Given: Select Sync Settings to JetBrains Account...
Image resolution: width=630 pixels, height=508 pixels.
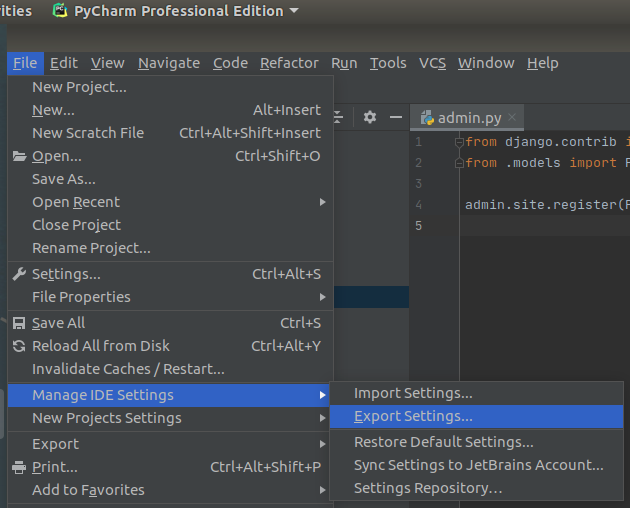Looking at the screenshot, I should 477,465.
